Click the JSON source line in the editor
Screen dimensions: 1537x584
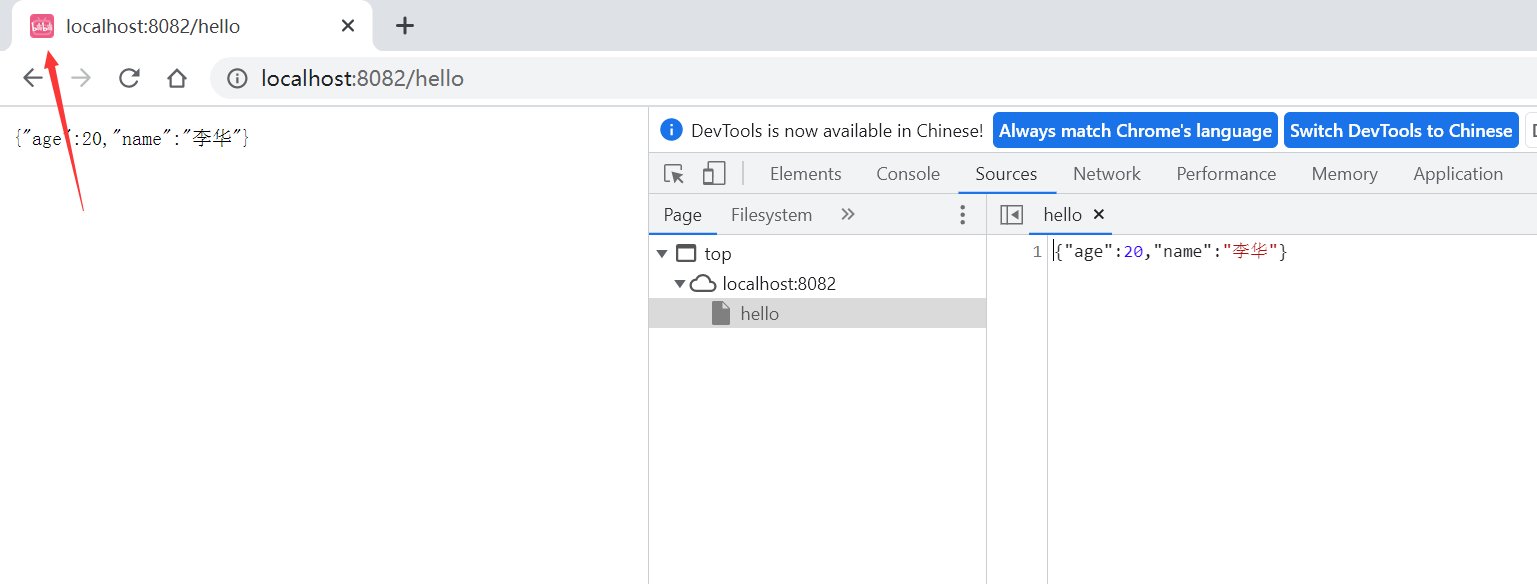(1171, 252)
